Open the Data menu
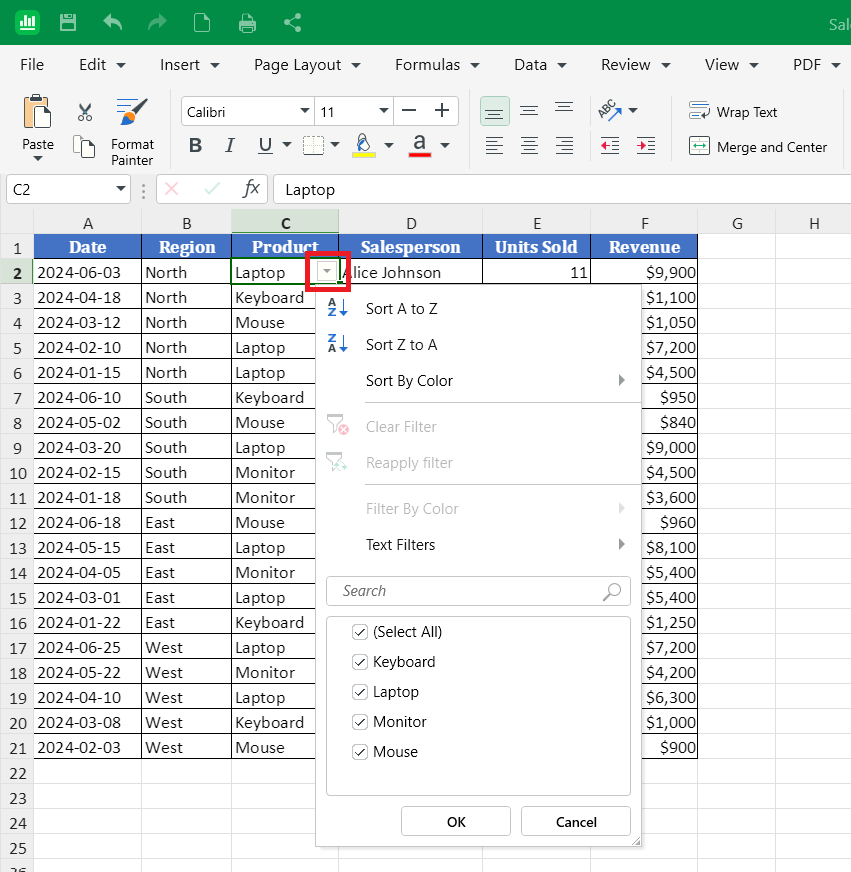The image size is (851, 872). coord(540,65)
